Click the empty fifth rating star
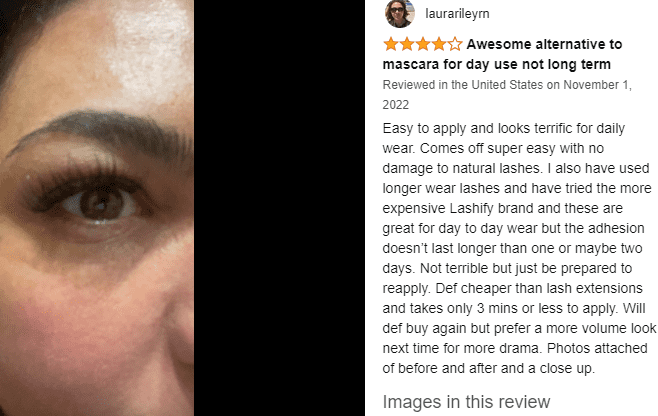 454,44
